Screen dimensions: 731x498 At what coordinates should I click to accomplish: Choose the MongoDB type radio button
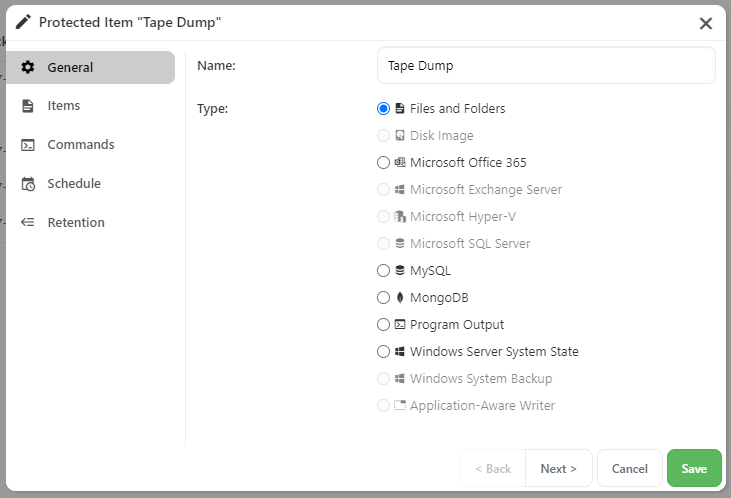[383, 297]
